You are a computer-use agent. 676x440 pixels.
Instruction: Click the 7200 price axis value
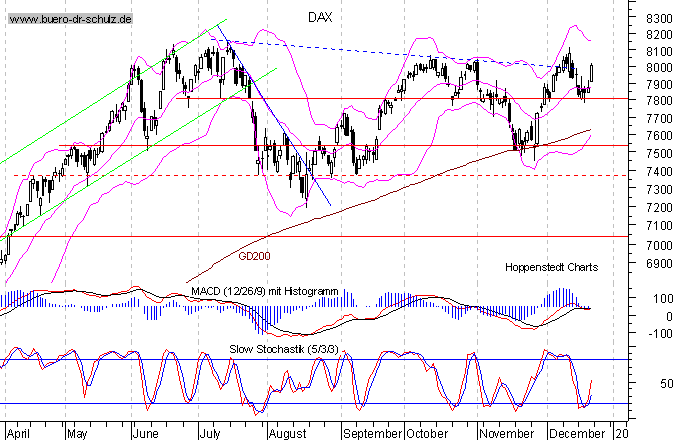(660, 207)
